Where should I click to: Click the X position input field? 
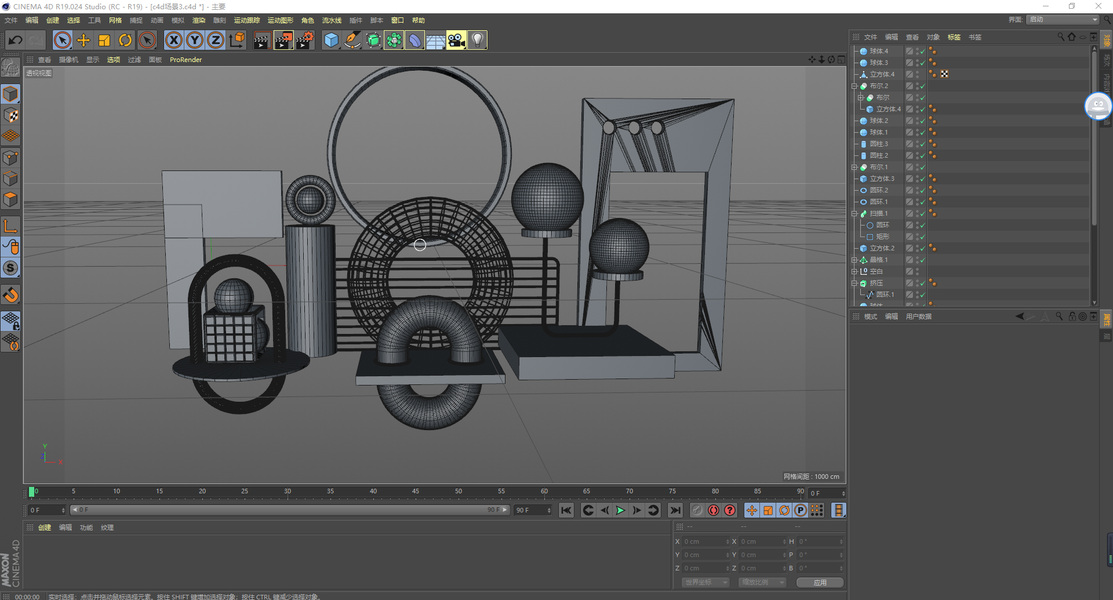[x=704, y=542]
